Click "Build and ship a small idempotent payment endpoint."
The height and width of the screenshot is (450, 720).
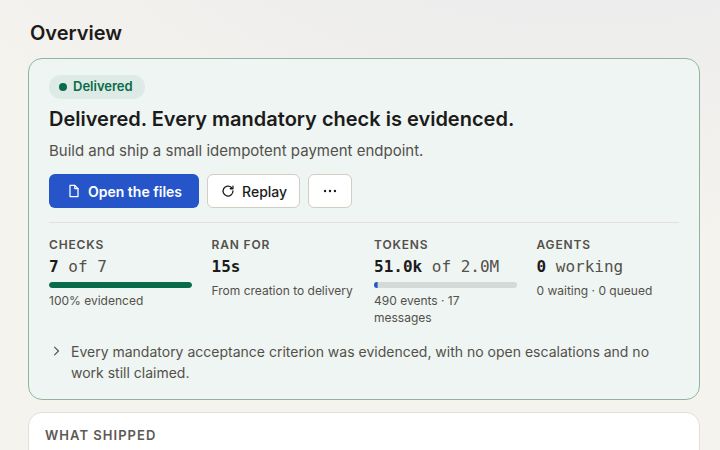236,151
